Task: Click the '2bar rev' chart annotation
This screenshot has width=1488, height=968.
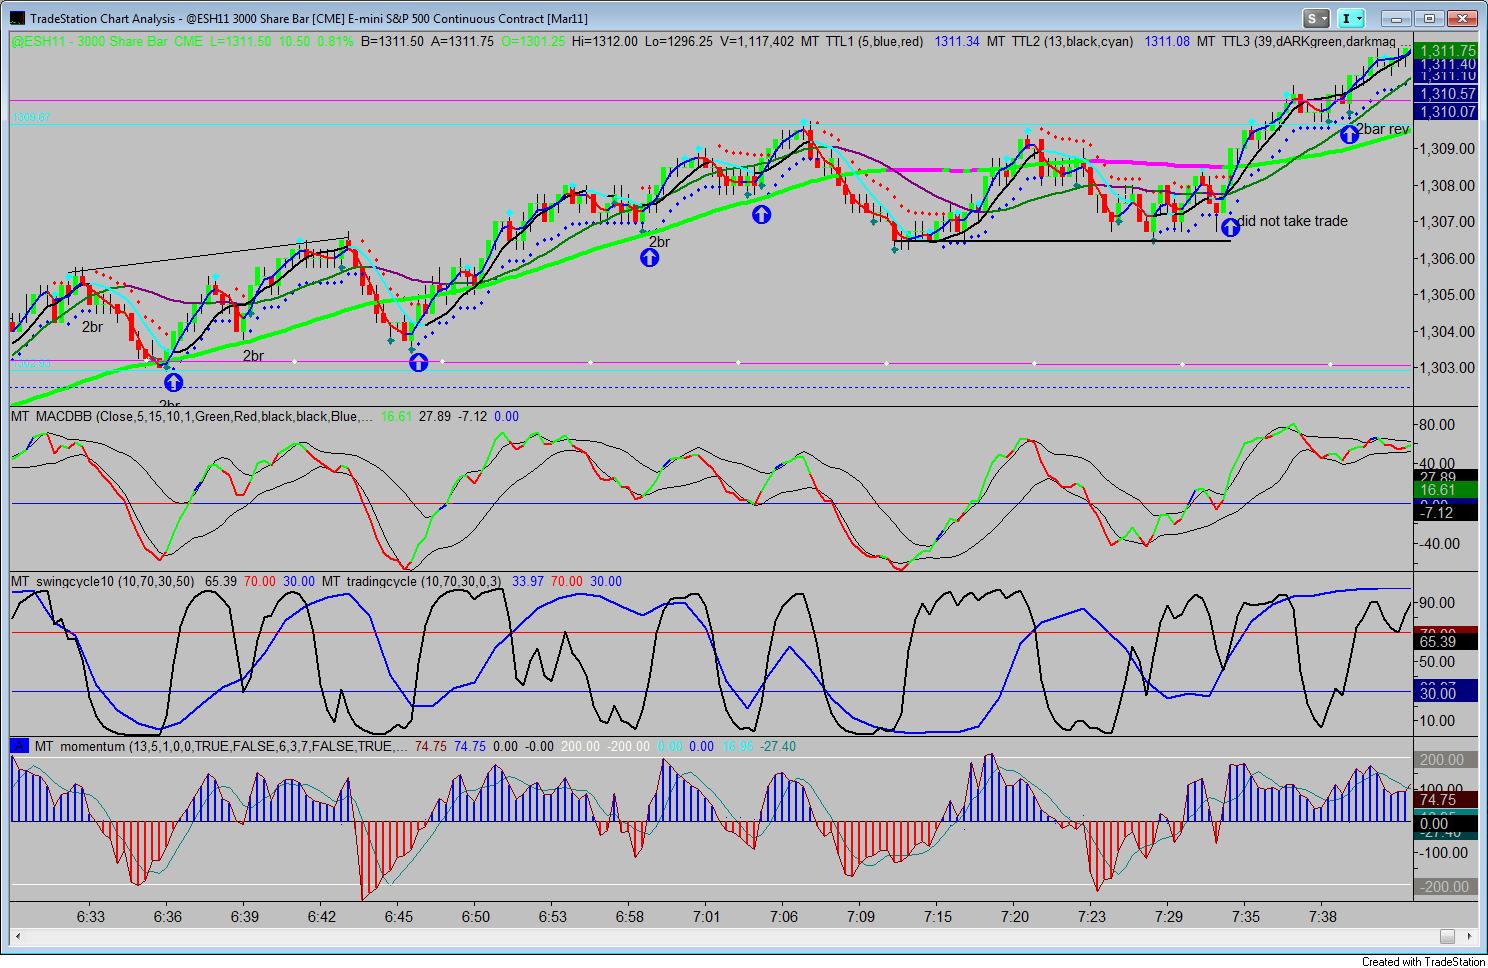Action: [x=1383, y=129]
